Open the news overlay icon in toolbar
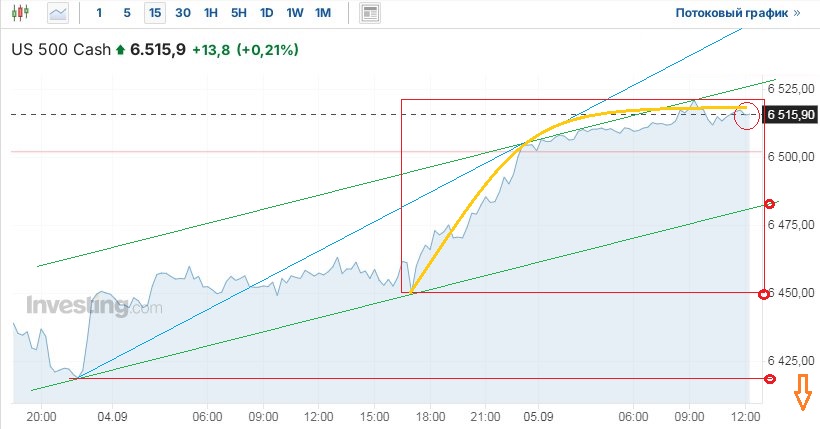 point(370,13)
